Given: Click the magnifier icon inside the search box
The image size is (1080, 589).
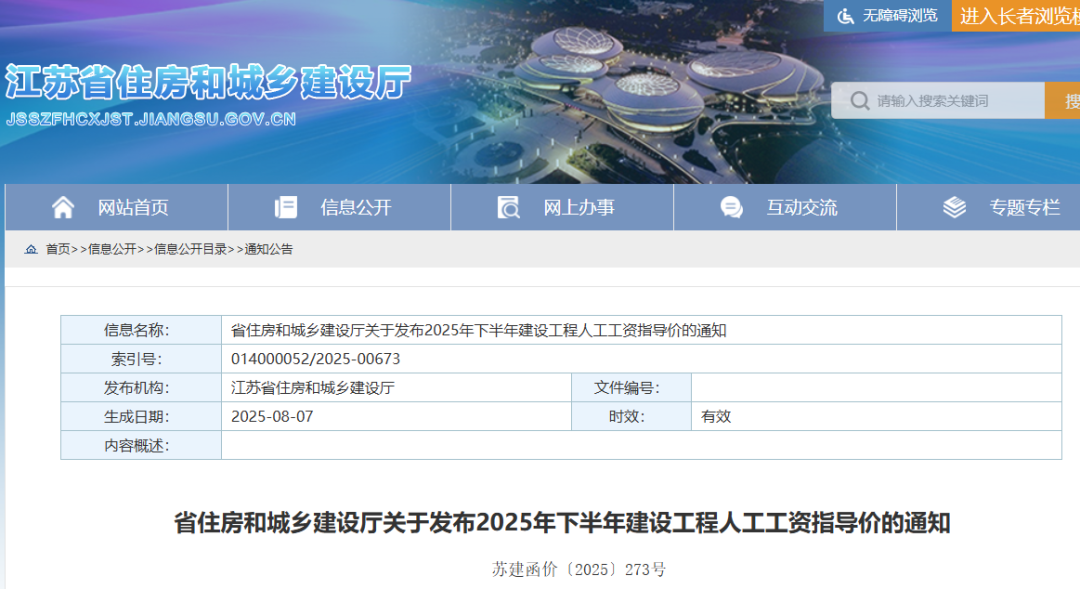Looking at the screenshot, I should tap(860, 100).
